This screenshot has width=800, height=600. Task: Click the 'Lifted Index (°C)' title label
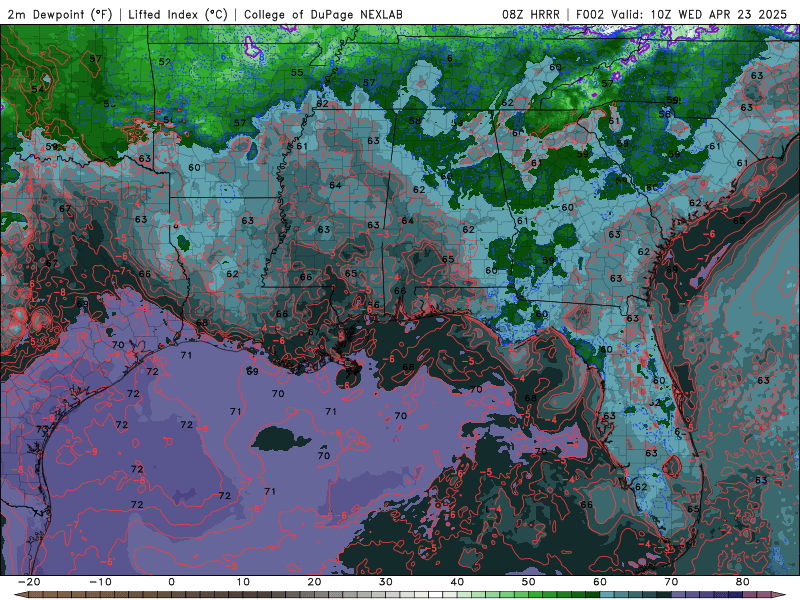point(178,15)
